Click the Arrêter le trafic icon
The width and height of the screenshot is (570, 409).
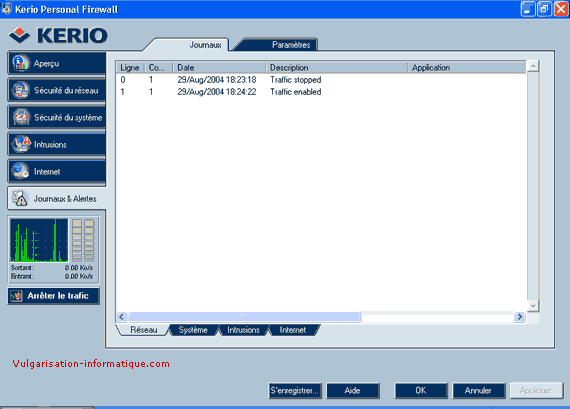pos(16,296)
